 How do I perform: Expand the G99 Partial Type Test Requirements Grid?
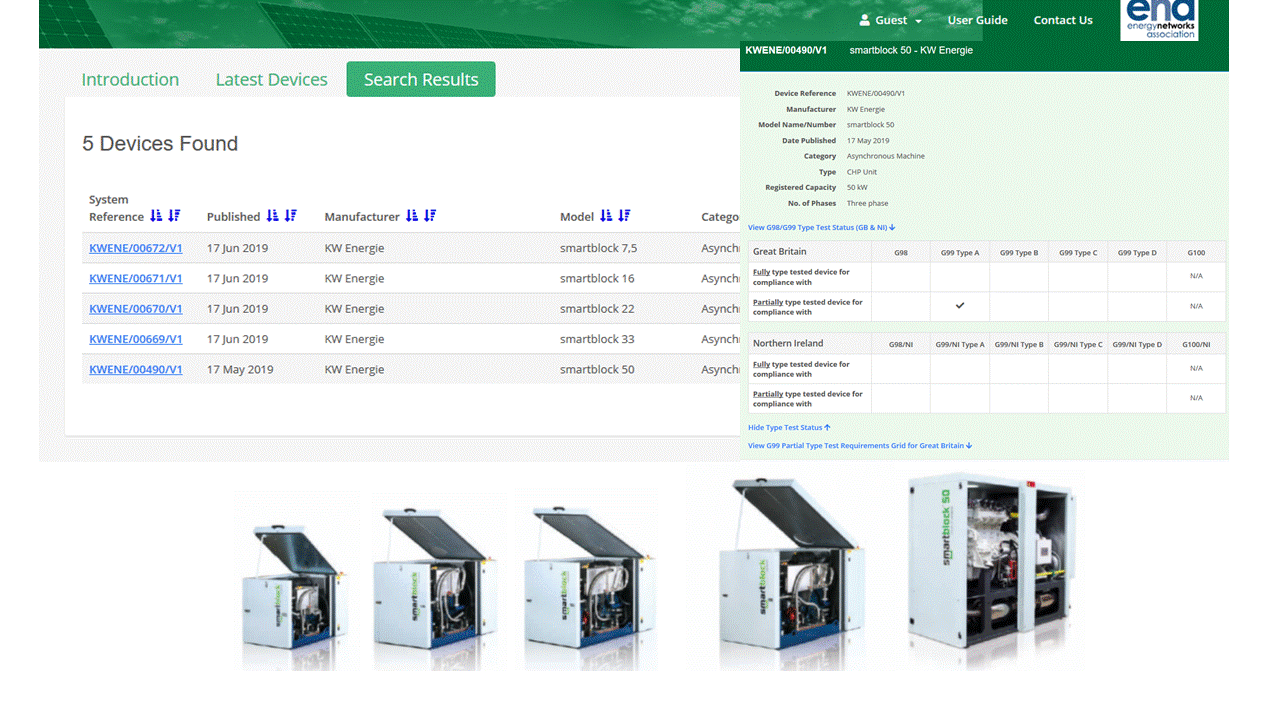(x=859, y=445)
